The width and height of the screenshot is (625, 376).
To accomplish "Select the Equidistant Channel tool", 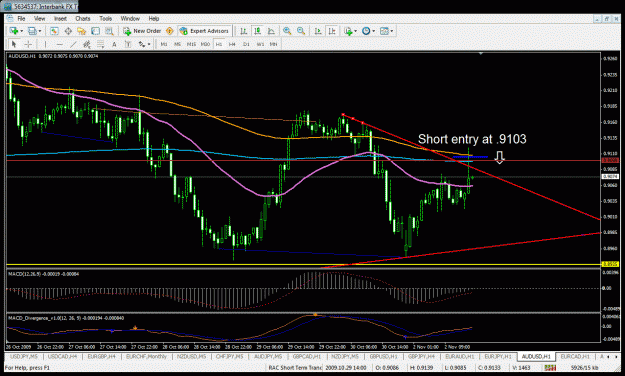I will point(86,44).
